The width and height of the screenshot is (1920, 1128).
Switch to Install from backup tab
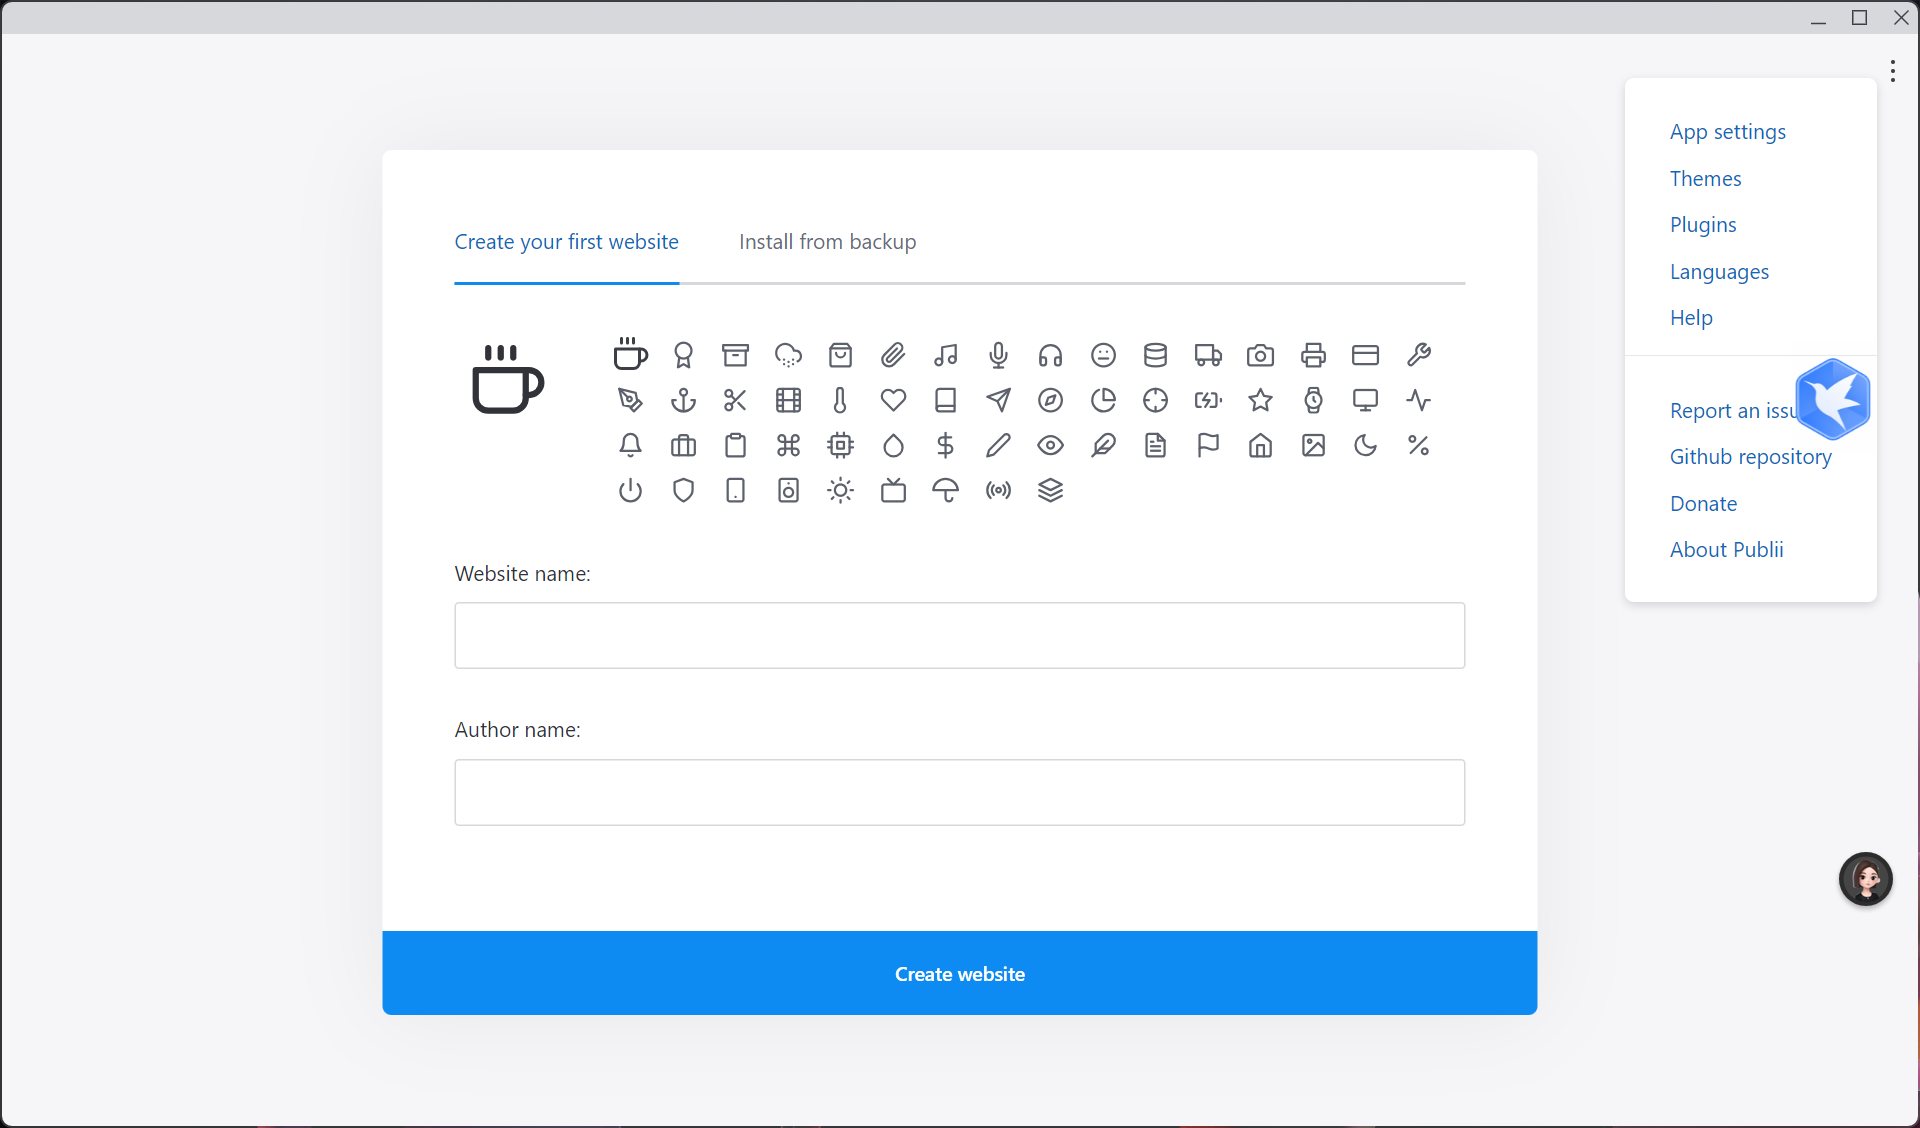click(827, 242)
